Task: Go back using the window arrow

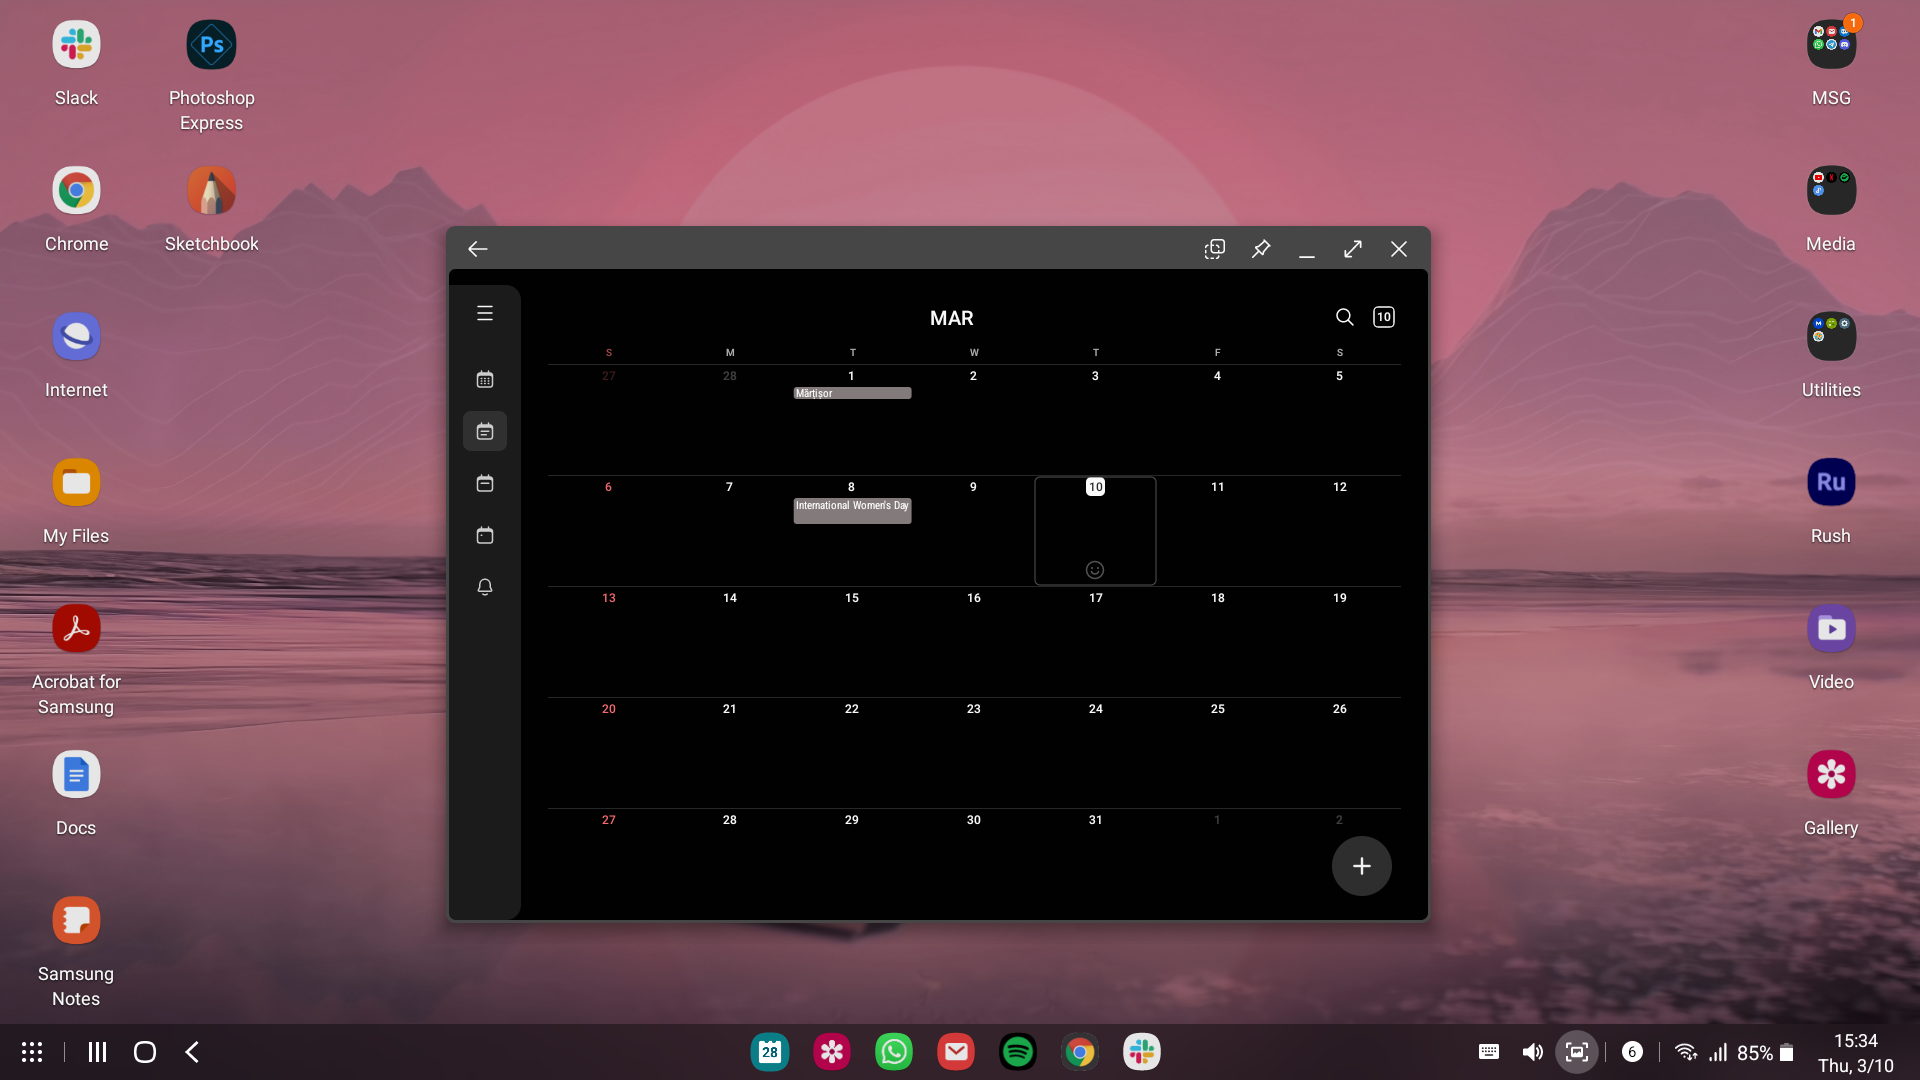Action: [478, 249]
